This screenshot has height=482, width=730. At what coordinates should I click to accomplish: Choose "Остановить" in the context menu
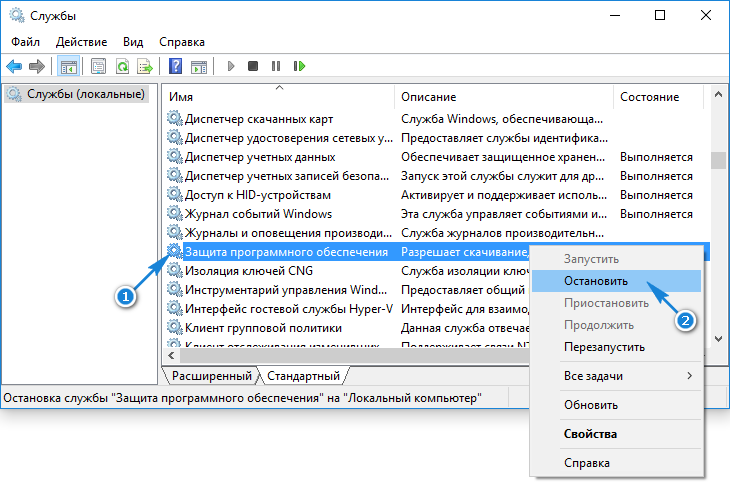click(598, 282)
